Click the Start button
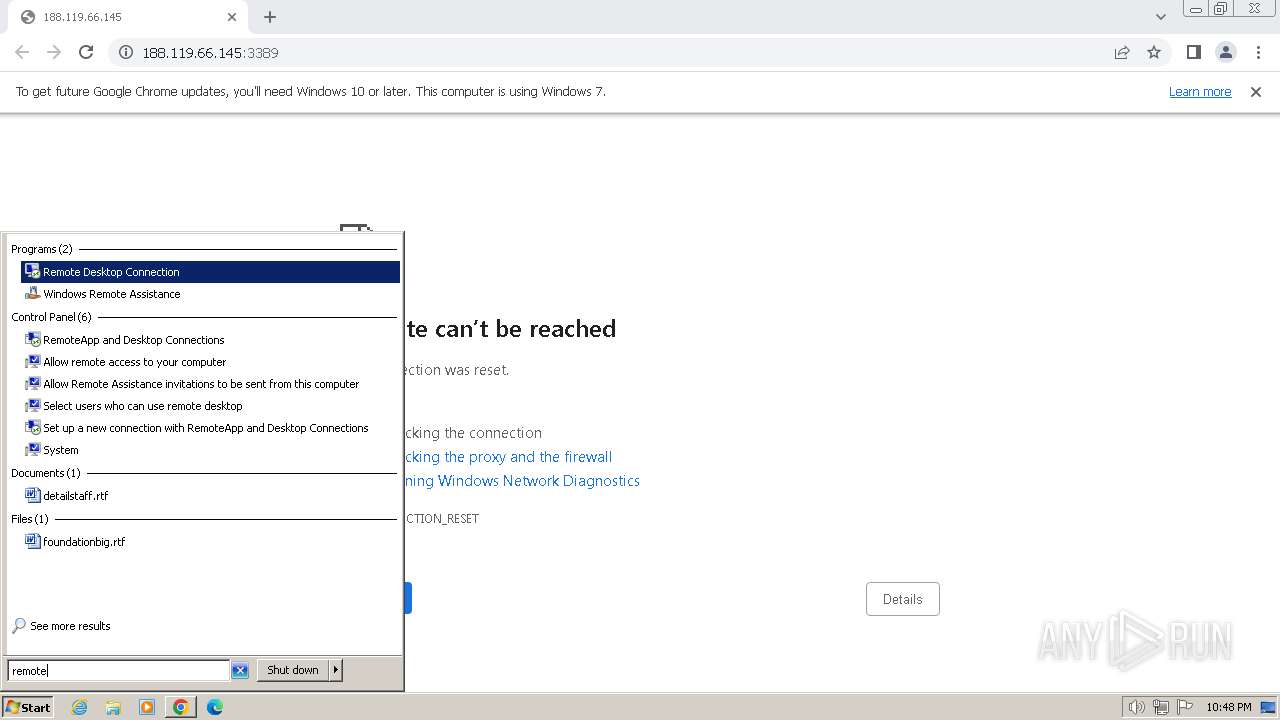 pyautogui.click(x=28, y=707)
